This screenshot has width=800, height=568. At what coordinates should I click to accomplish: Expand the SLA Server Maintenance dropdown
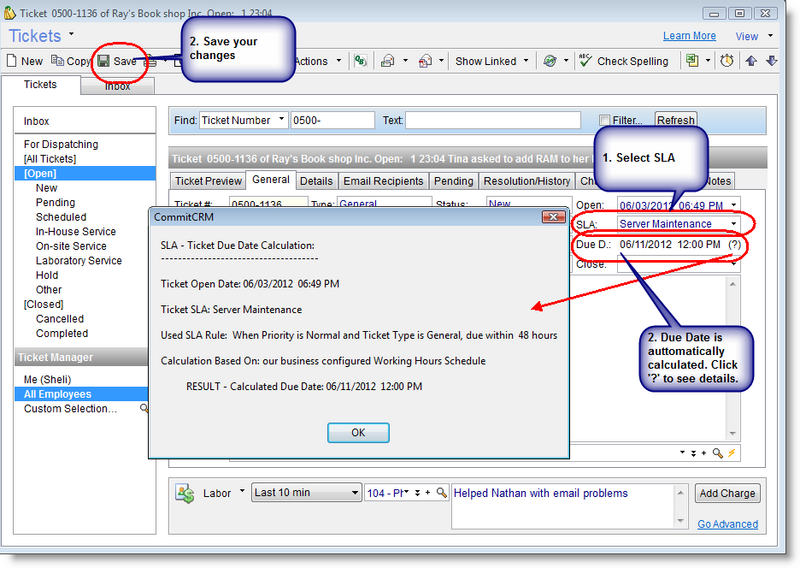pyautogui.click(x=734, y=224)
